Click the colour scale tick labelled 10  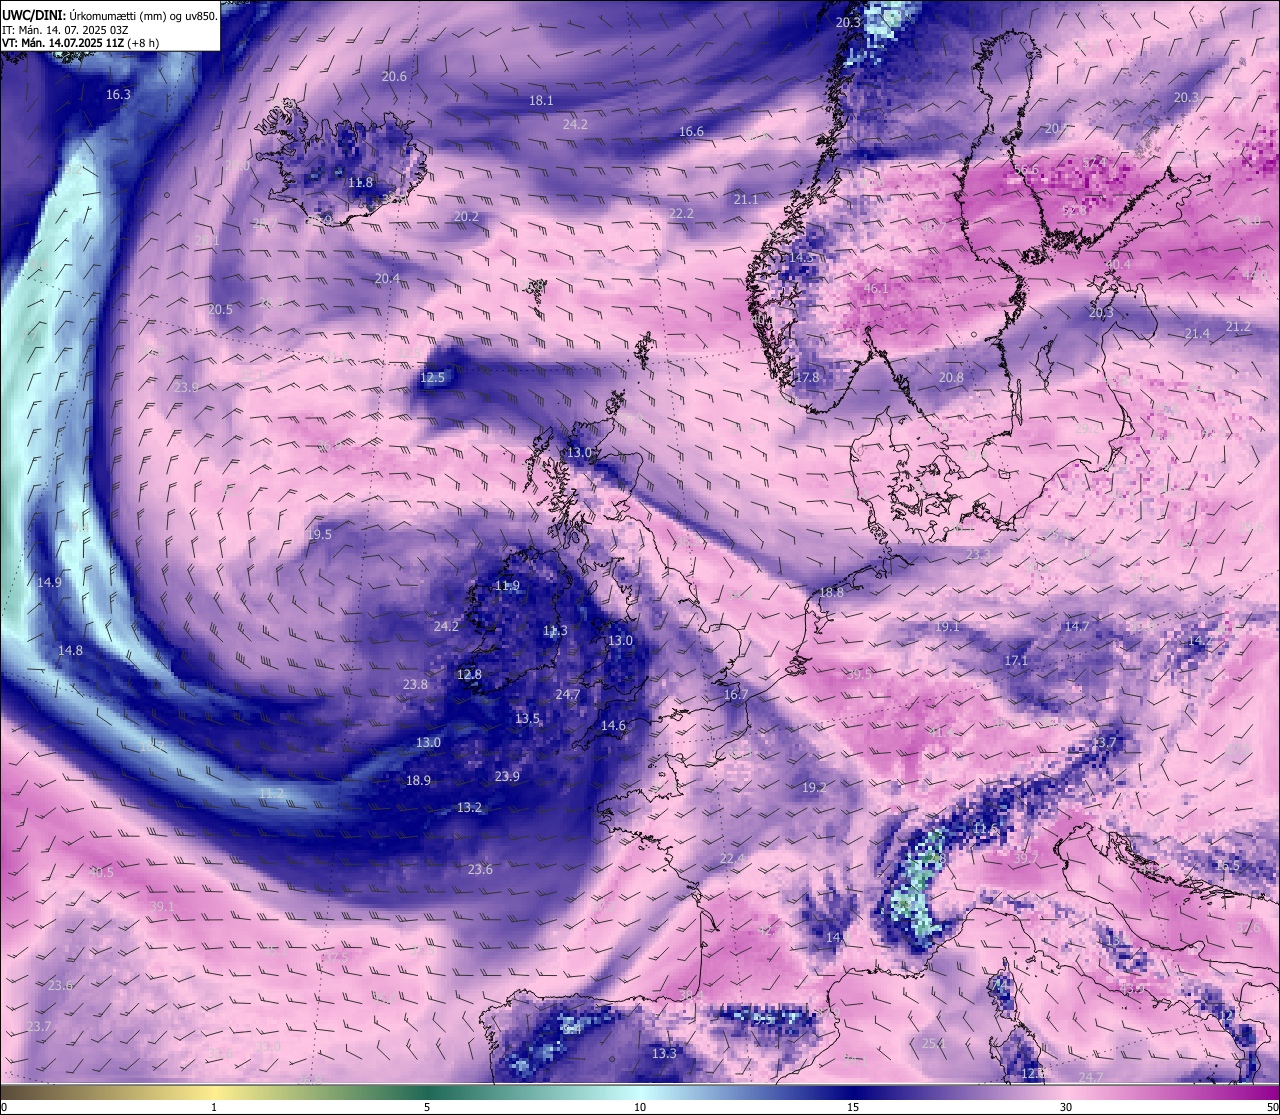[x=640, y=1107]
